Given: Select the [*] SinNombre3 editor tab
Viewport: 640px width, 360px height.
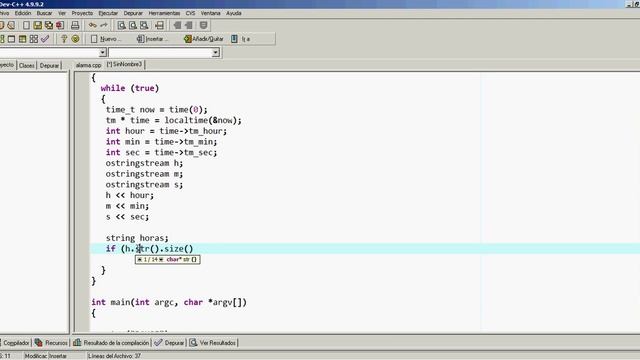Looking at the screenshot, I should click(x=124, y=64).
